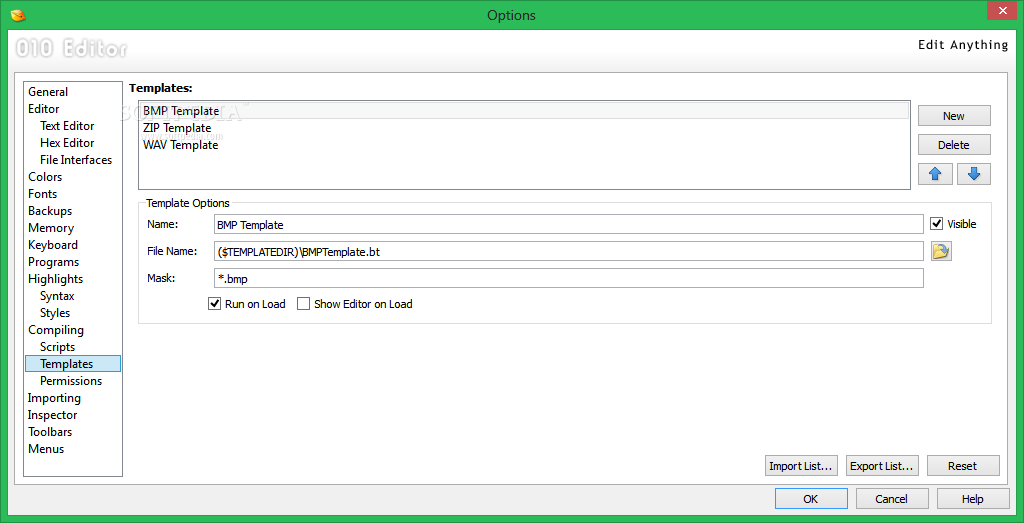The image size is (1024, 523).
Task: Go to Backups settings
Action: 50,211
